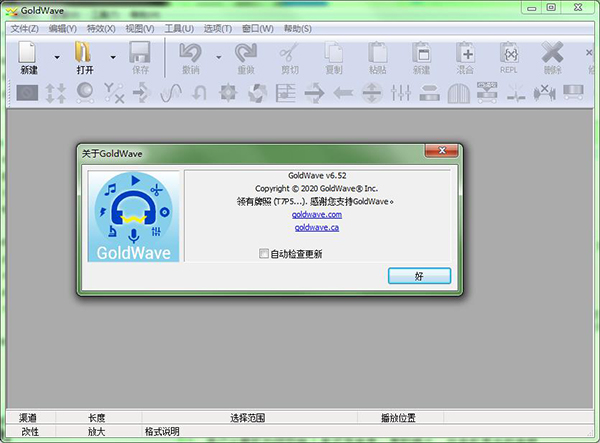The width and height of the screenshot is (600, 443).
Task: Open the dropdown arrow next to 撤销
Action: (x=218, y=58)
